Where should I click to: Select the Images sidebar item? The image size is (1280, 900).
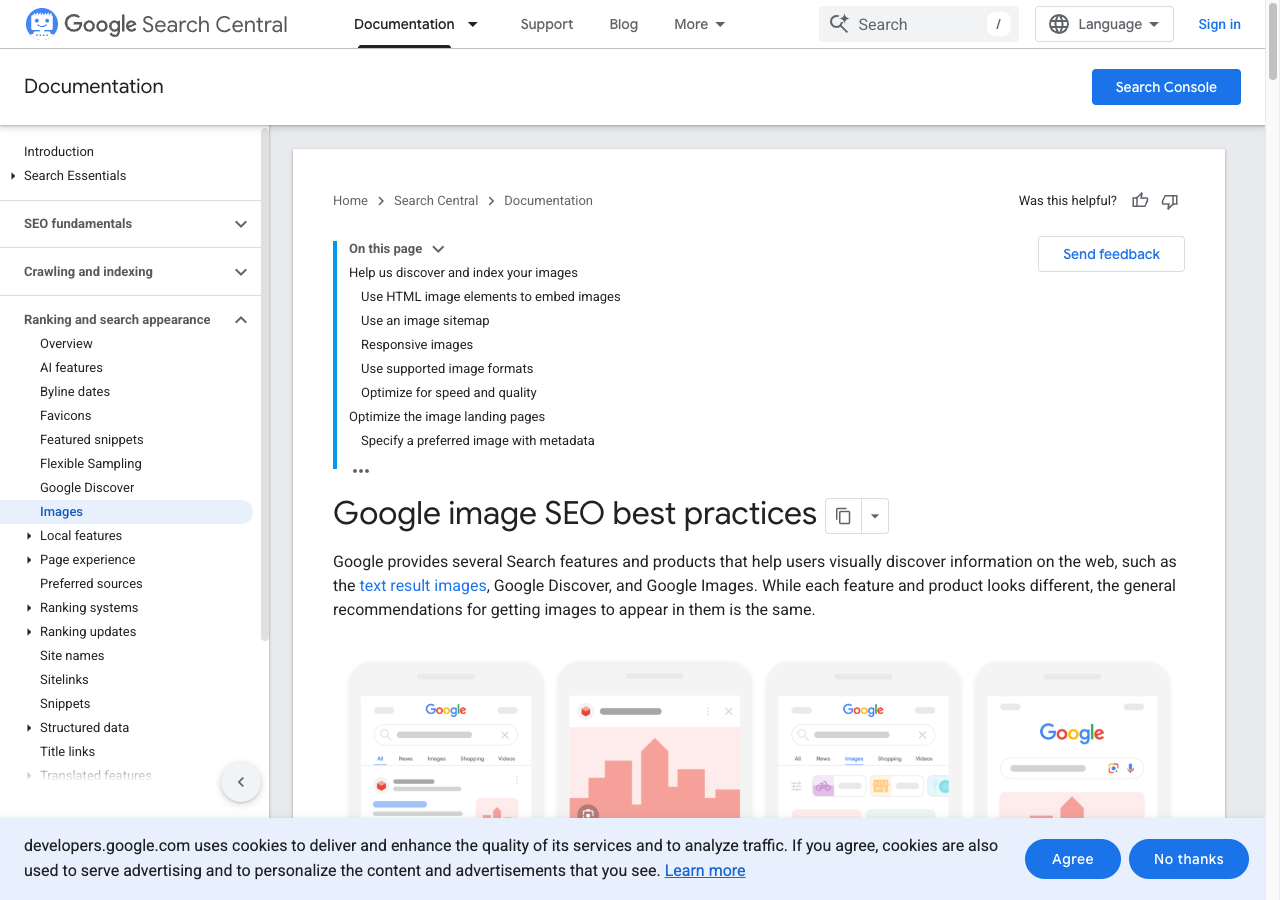[x=126, y=512]
